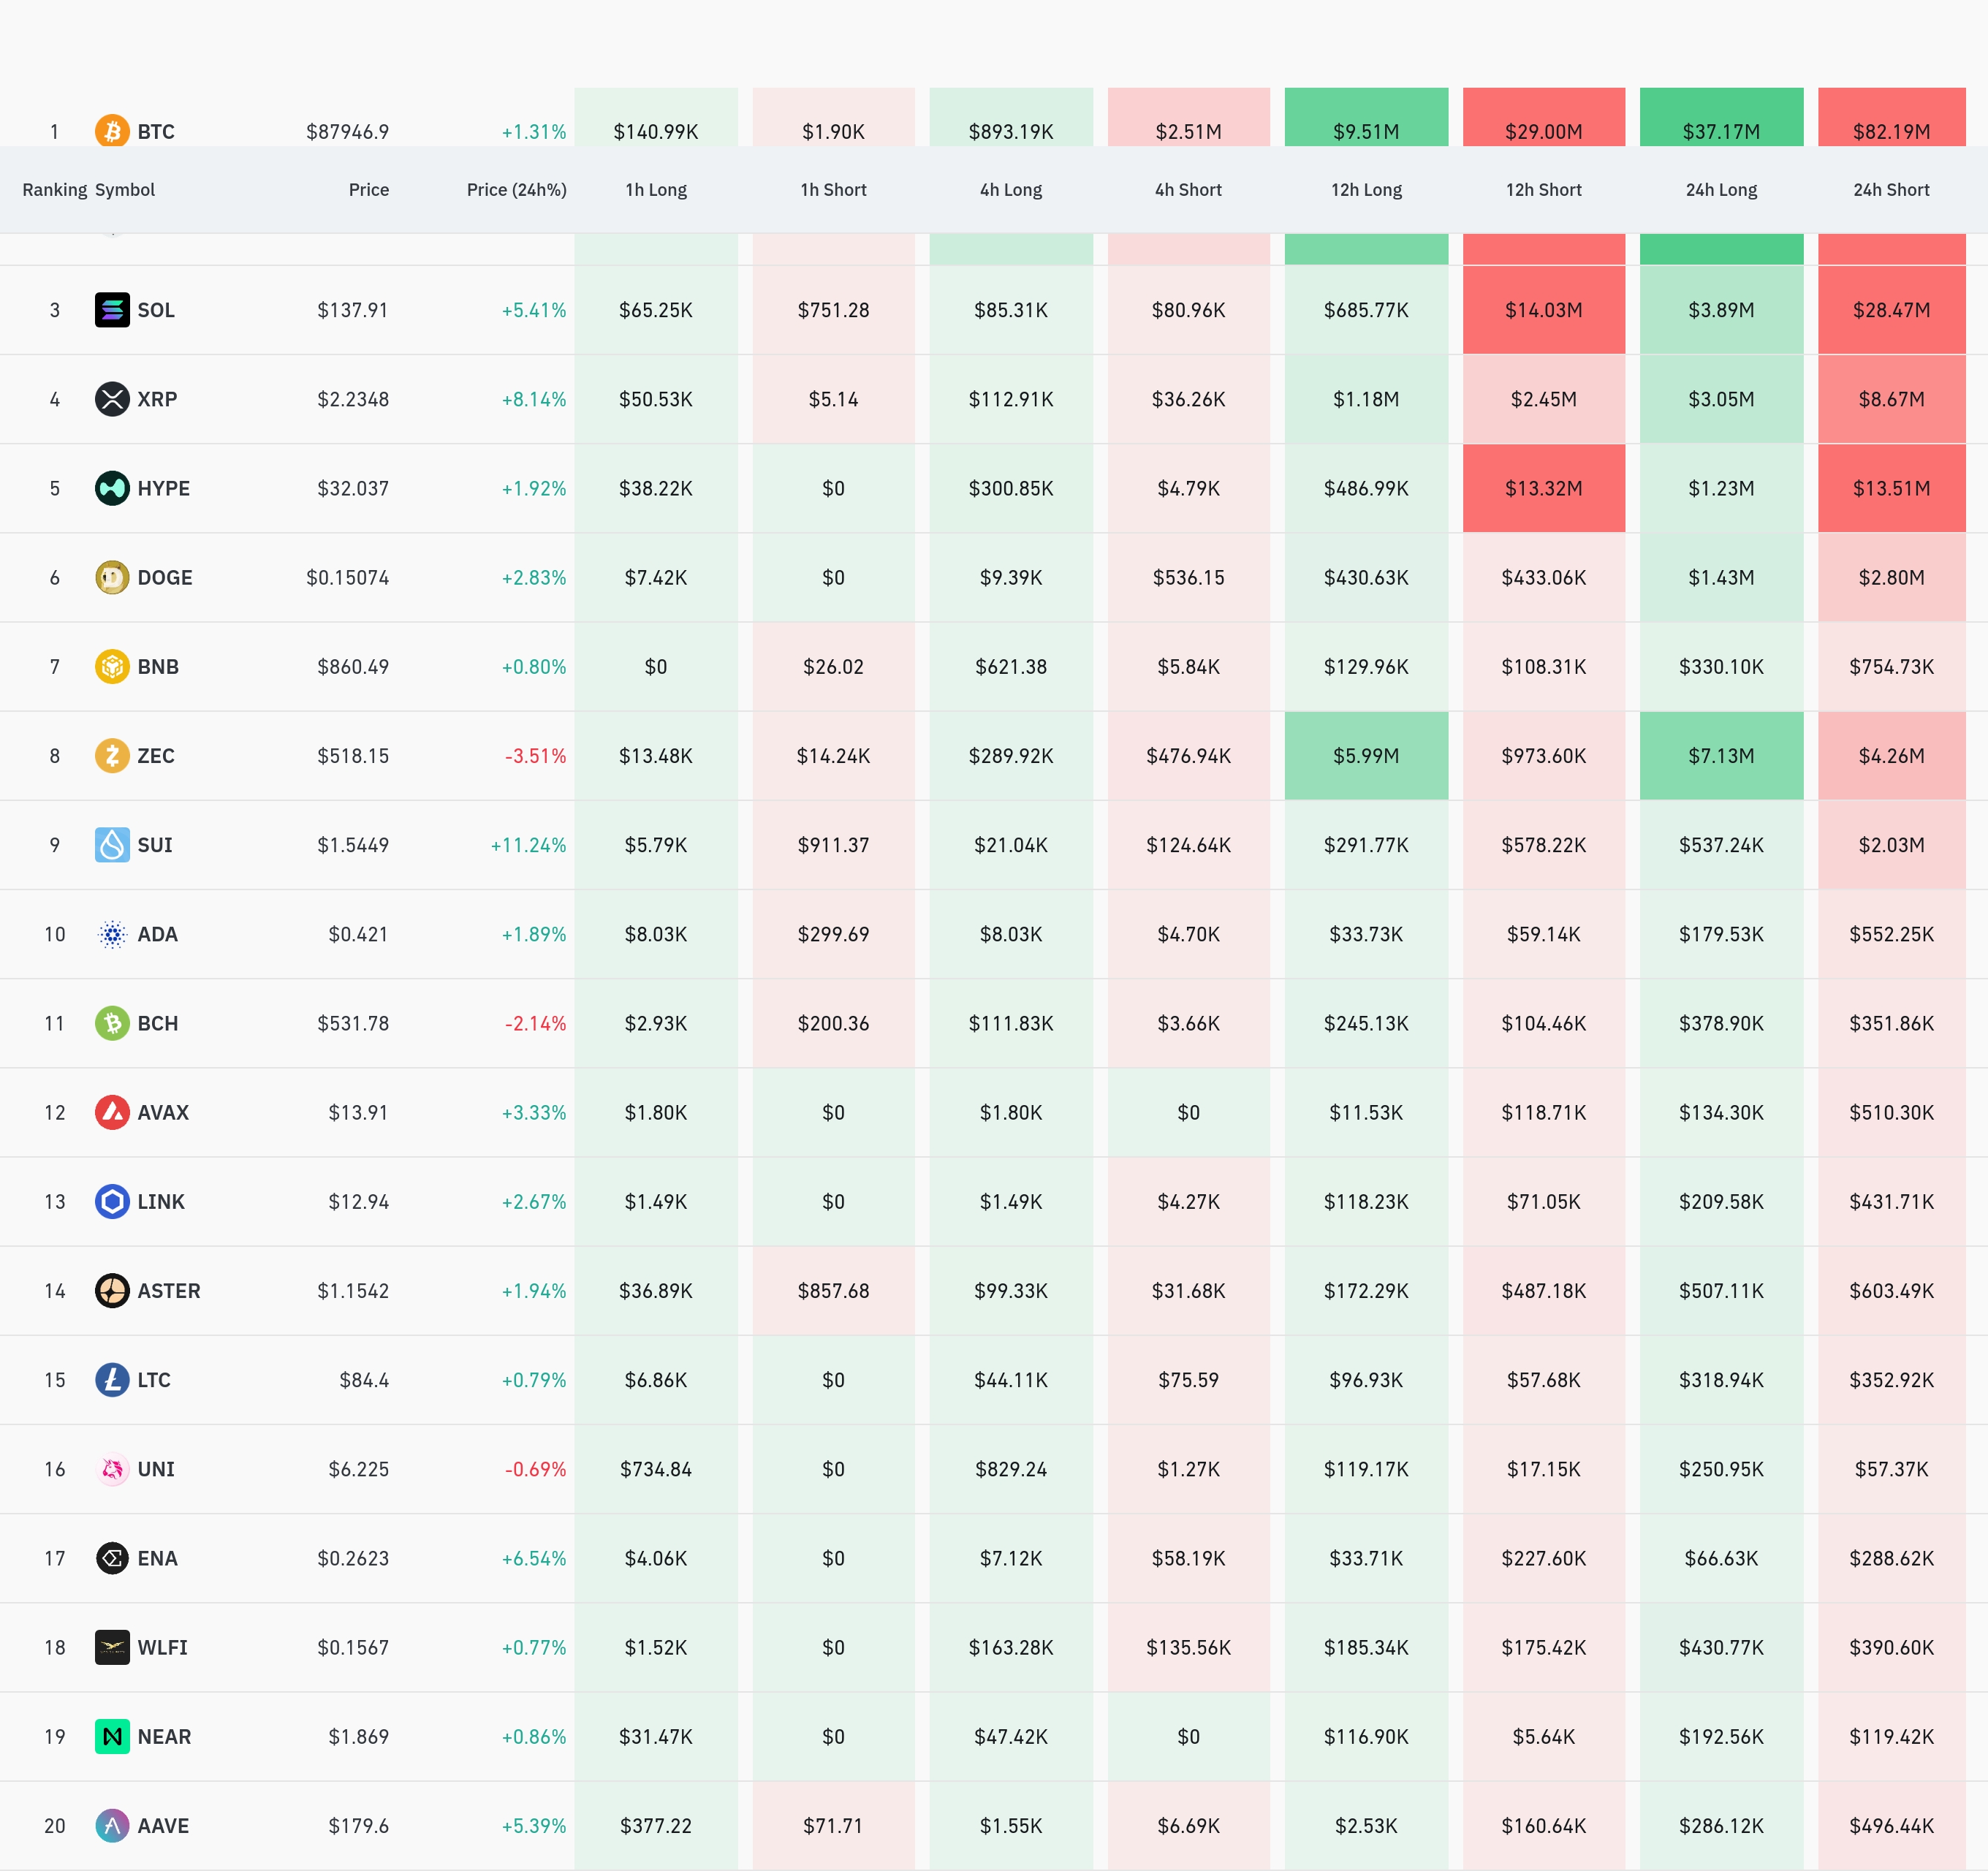Select the WLFI row price $0.1567
This screenshot has width=1988, height=1871.
(x=352, y=1647)
